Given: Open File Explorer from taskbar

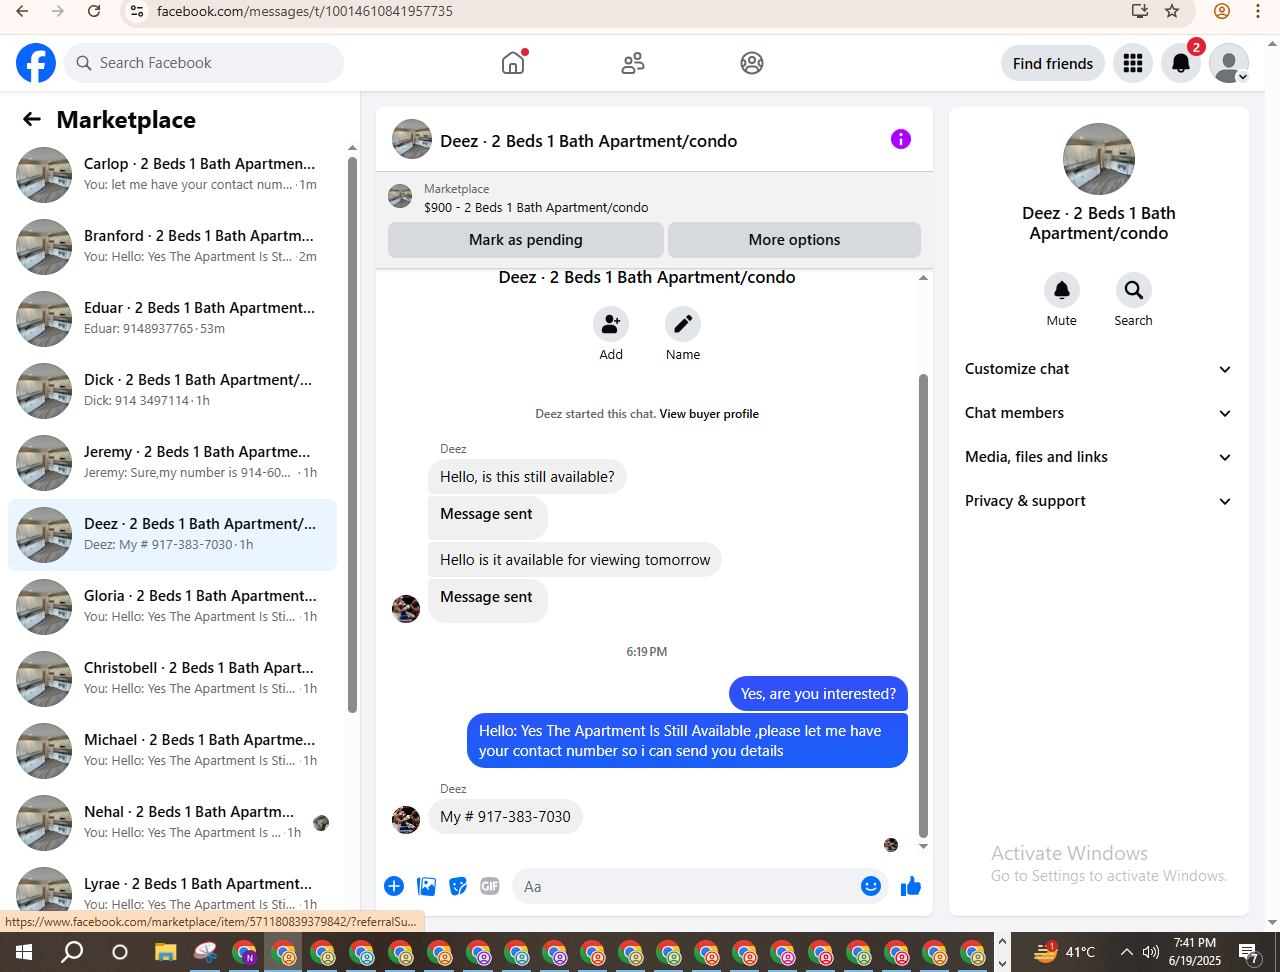Looking at the screenshot, I should click(166, 952).
